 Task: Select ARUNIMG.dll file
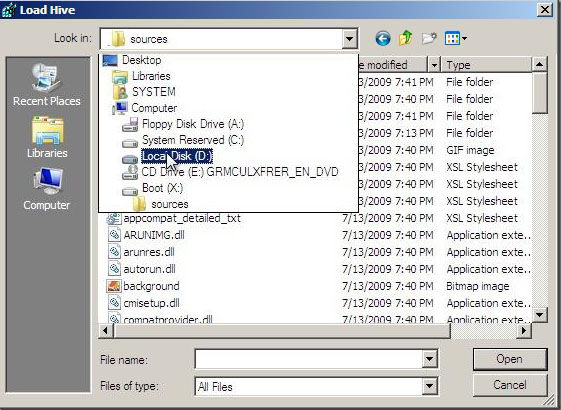coord(154,235)
